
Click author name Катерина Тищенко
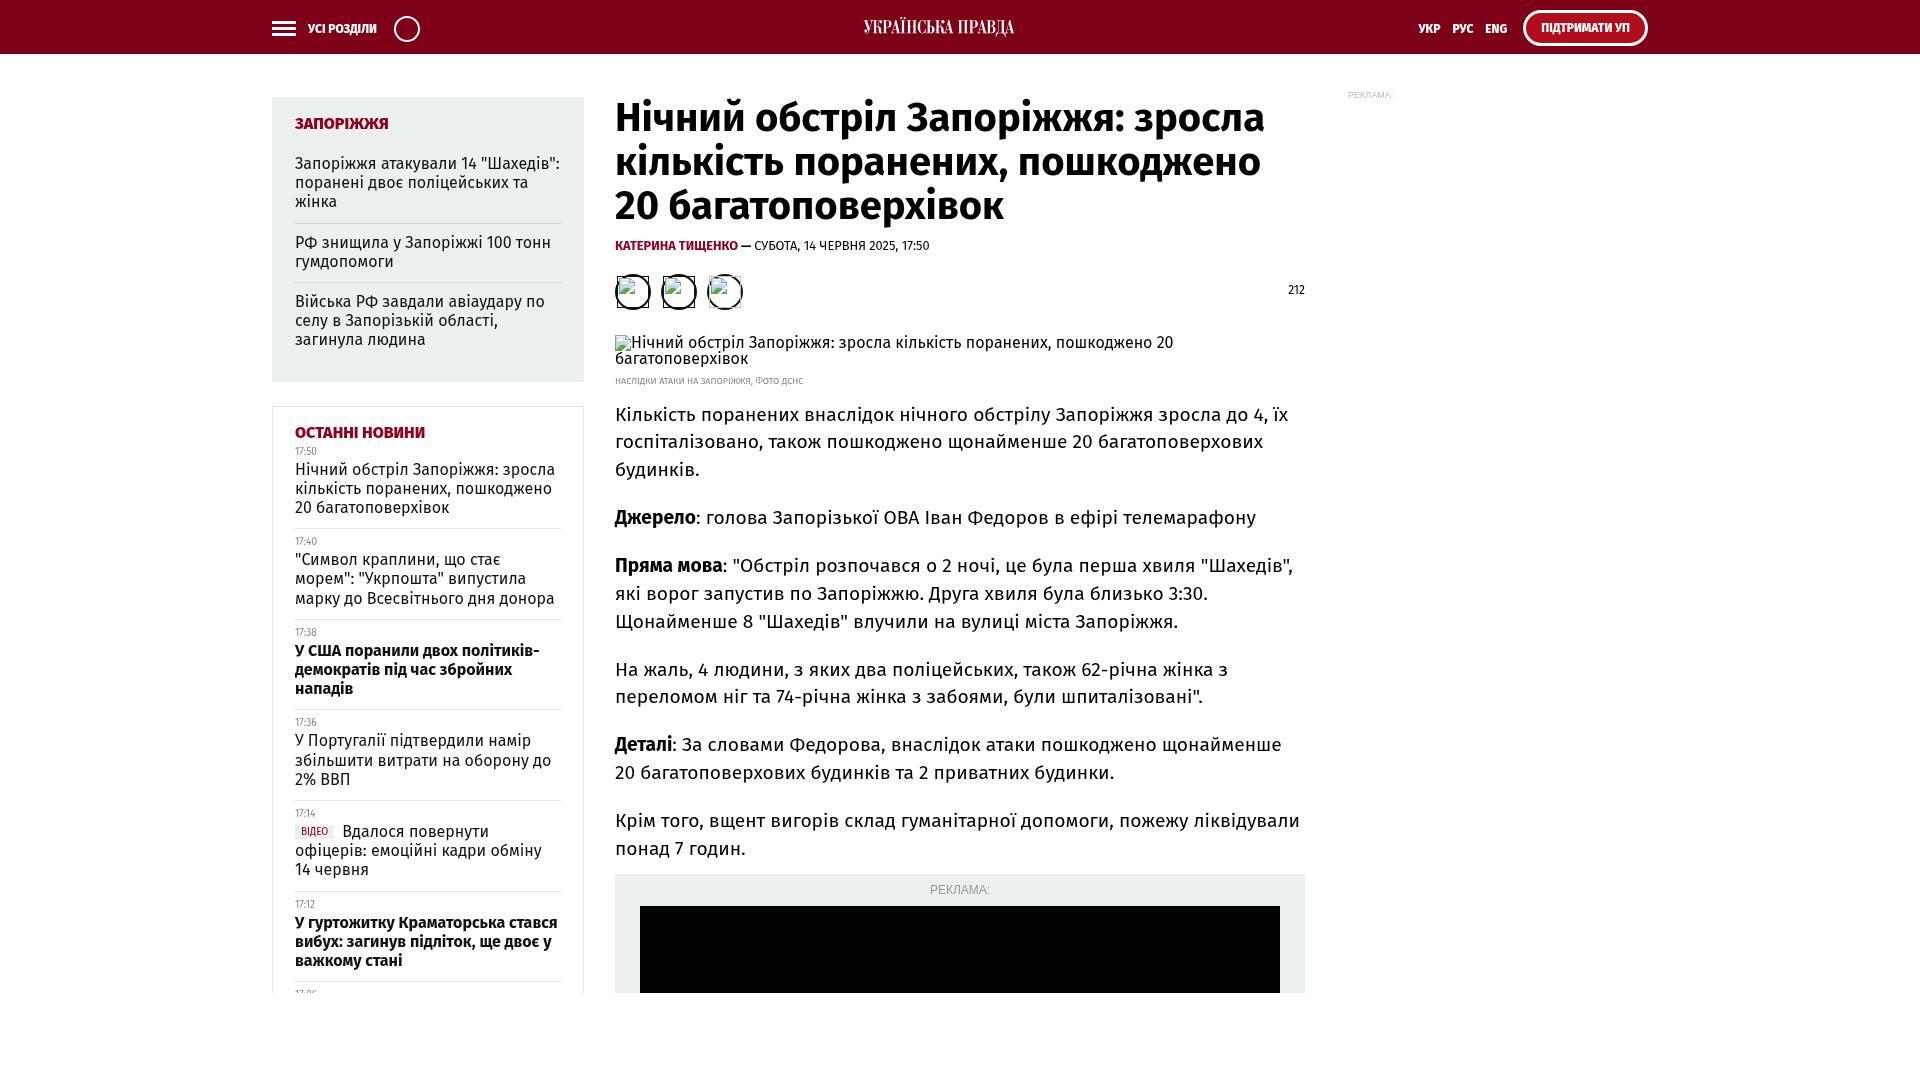click(x=676, y=246)
